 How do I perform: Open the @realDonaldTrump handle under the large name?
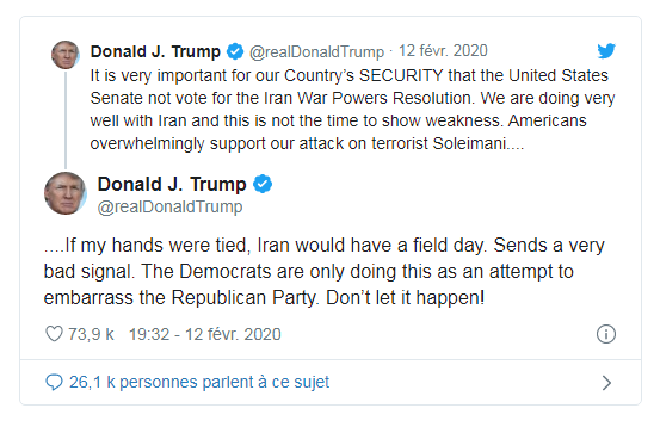tap(169, 206)
